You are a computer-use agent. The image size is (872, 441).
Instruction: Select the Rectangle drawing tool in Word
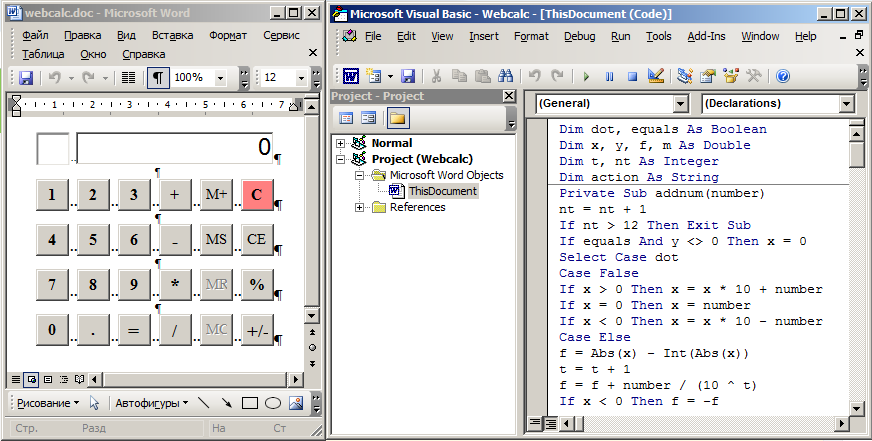[250, 404]
